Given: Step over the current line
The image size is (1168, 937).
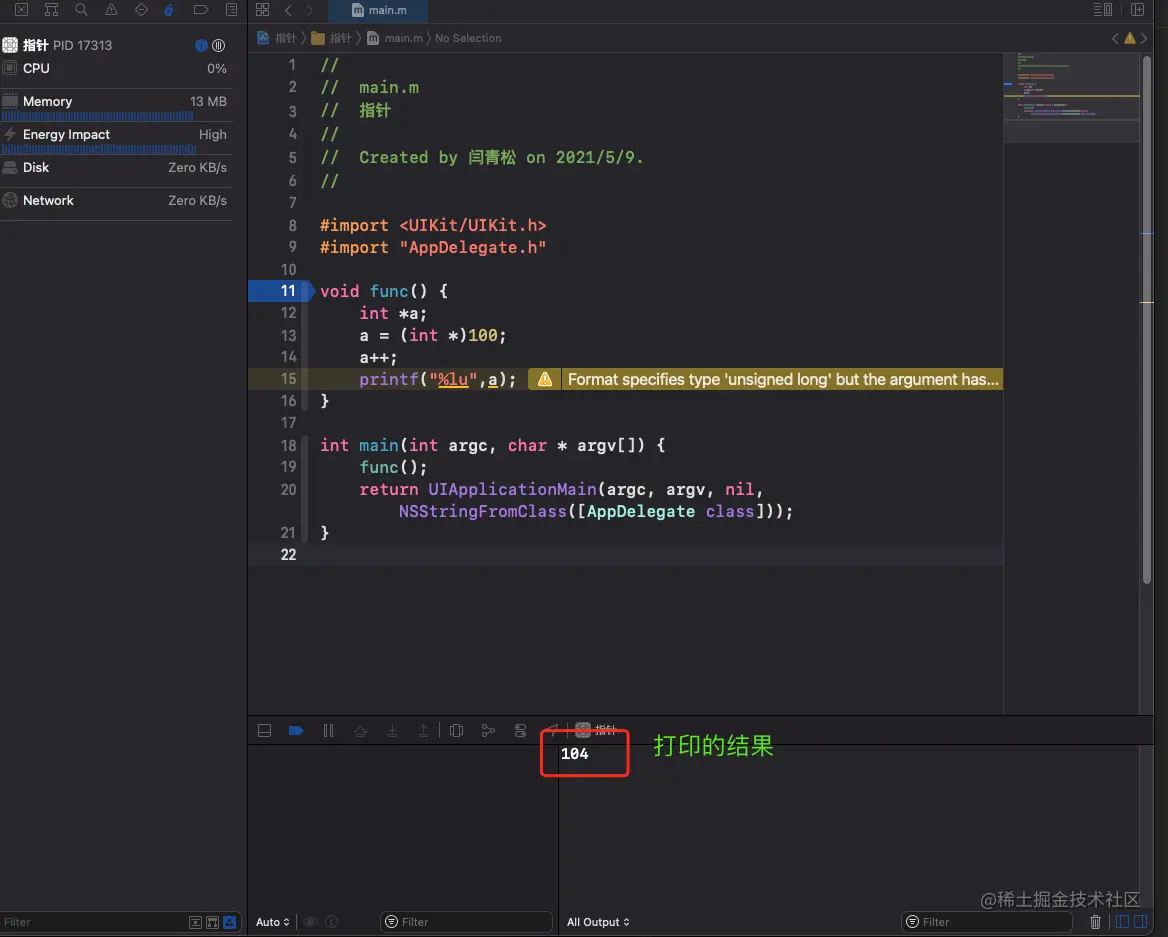Looking at the screenshot, I should pyautogui.click(x=361, y=731).
